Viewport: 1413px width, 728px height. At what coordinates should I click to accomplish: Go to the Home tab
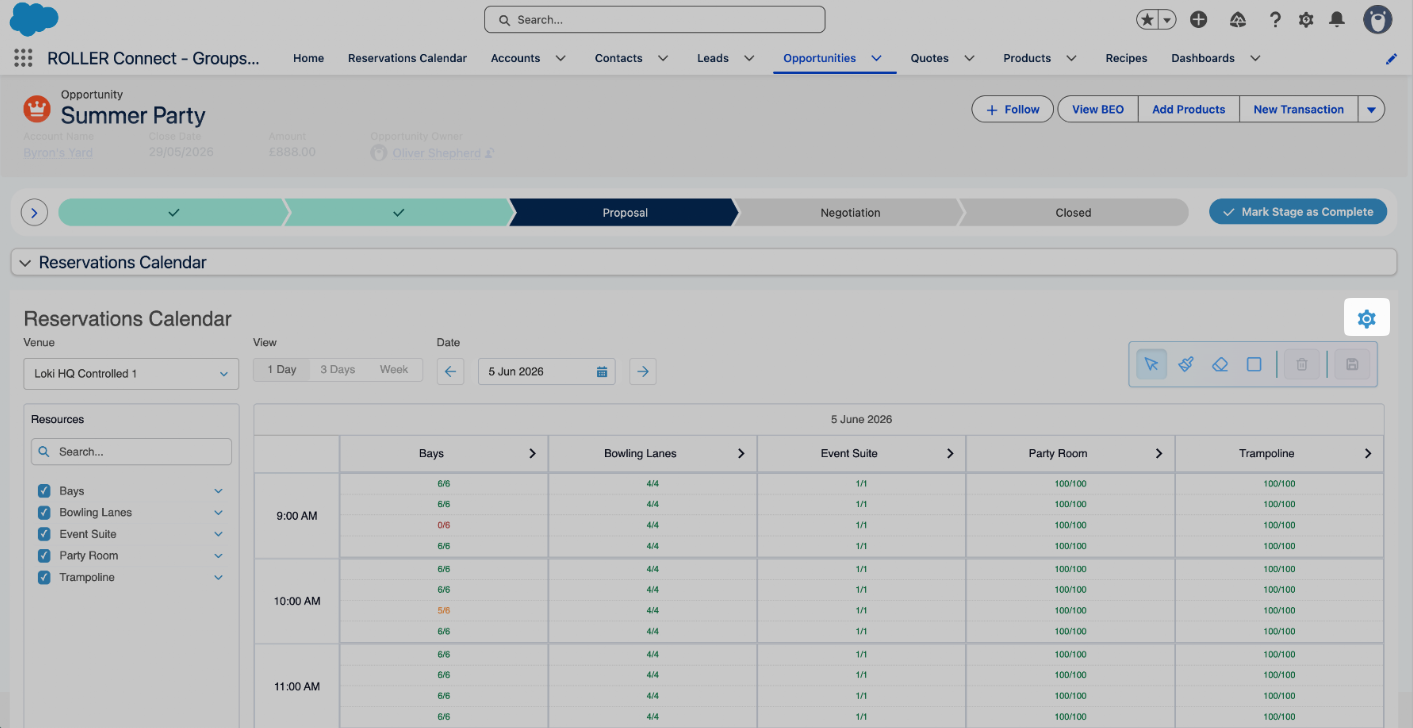pos(308,58)
